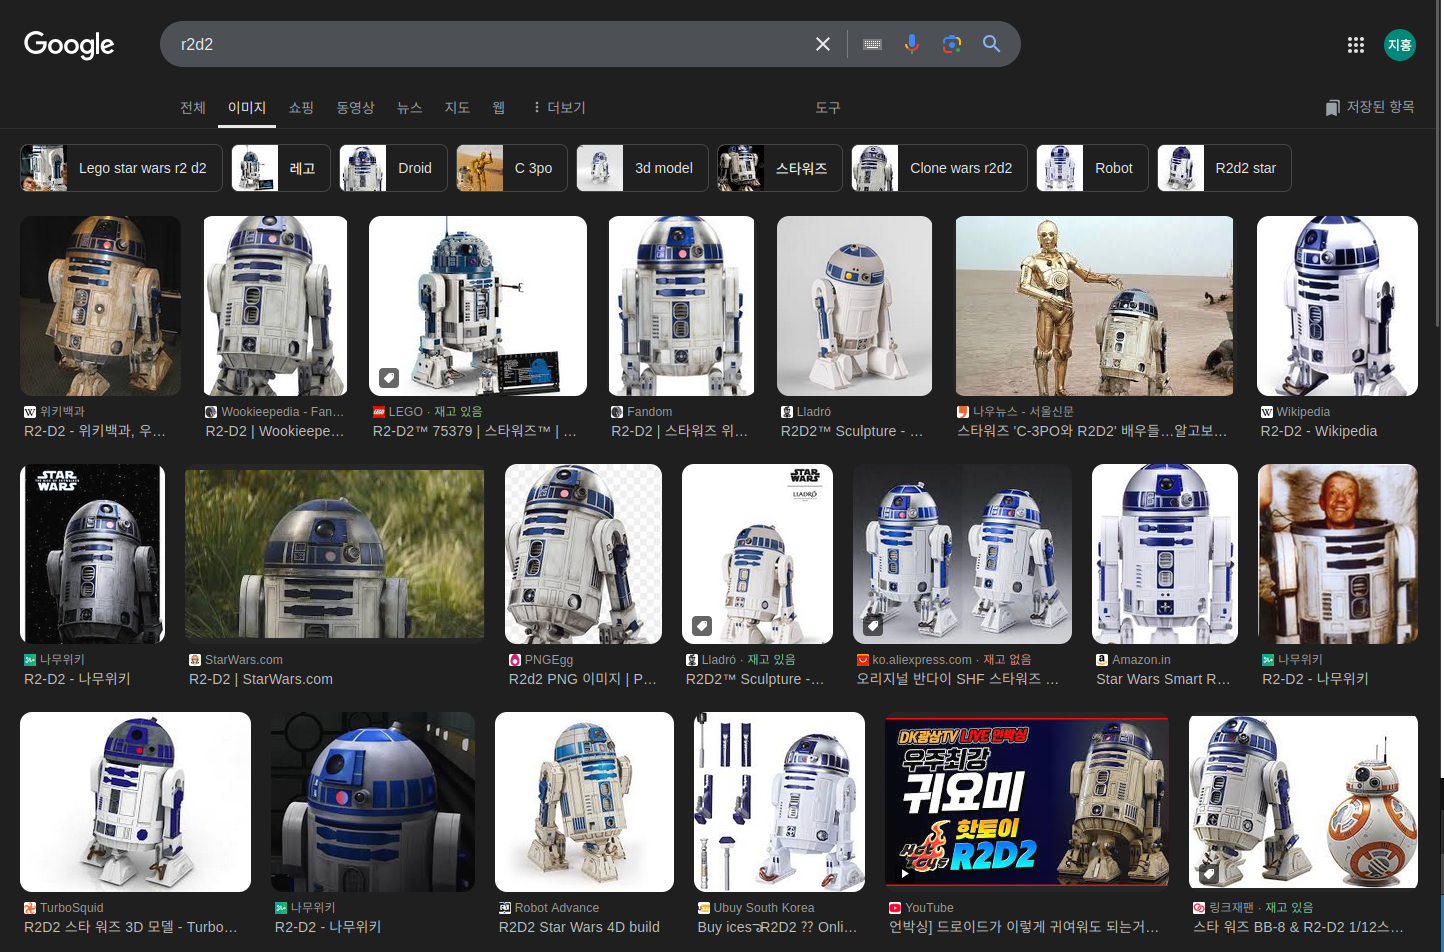Switch to the 쇼핑 tab

coord(301,107)
